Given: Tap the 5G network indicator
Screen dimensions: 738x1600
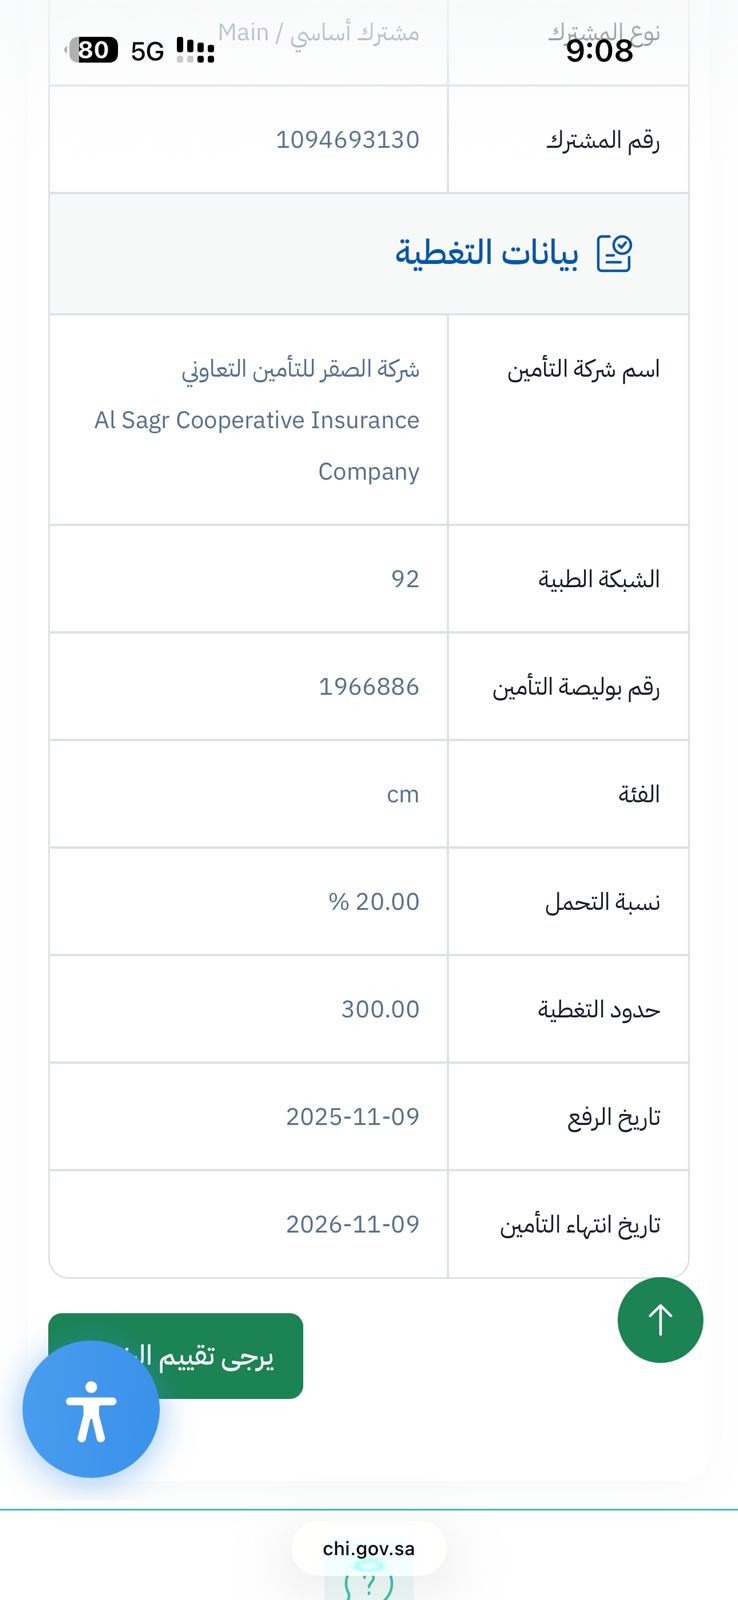Looking at the screenshot, I should pos(147,51).
